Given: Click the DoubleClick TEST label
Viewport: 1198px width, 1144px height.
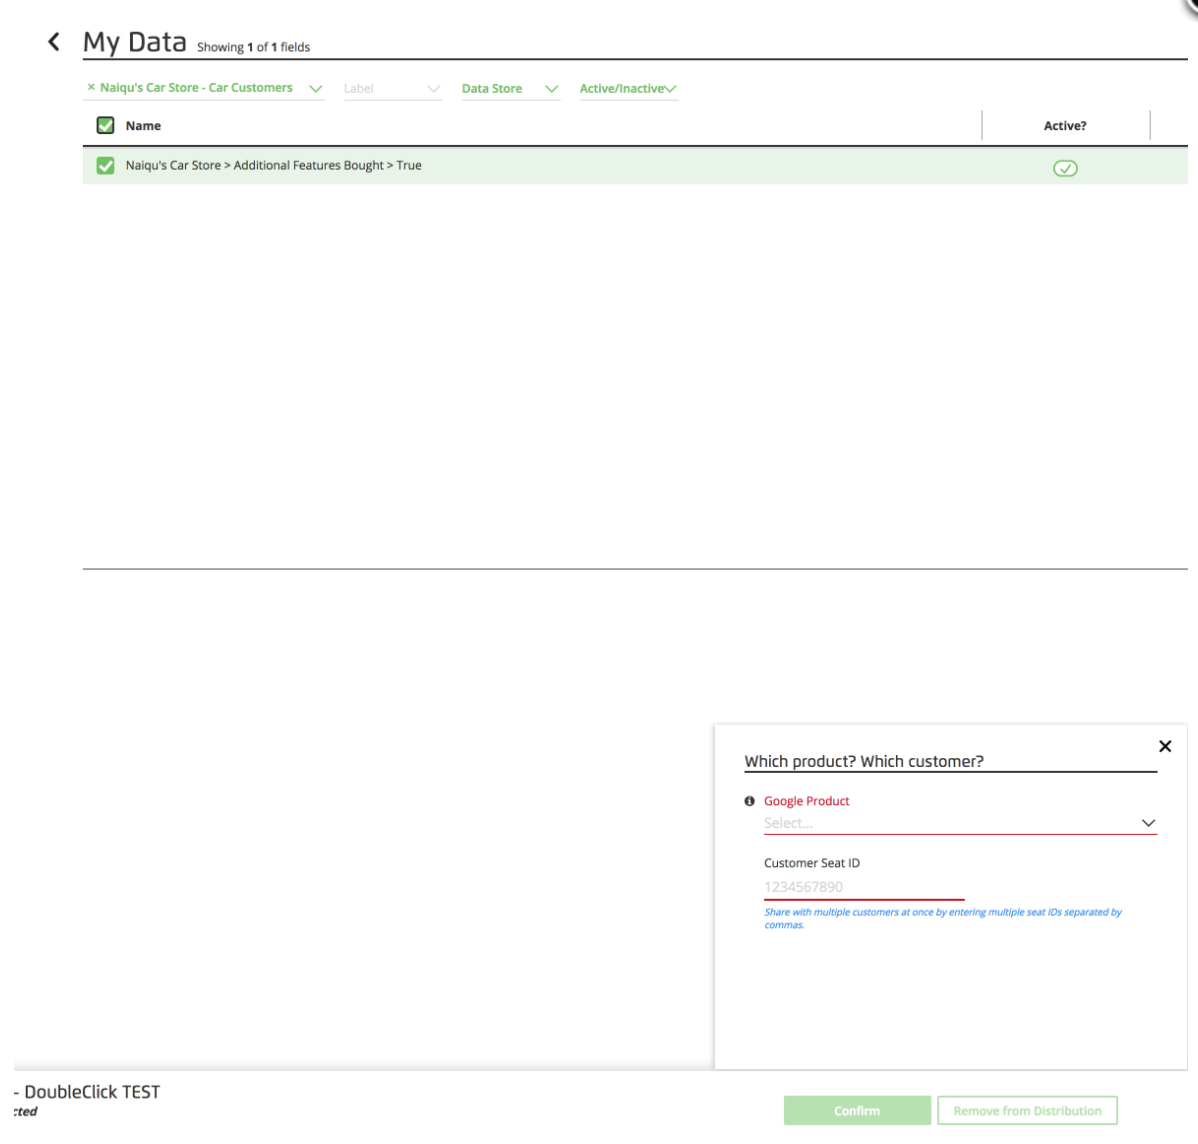Looking at the screenshot, I should (x=92, y=1092).
